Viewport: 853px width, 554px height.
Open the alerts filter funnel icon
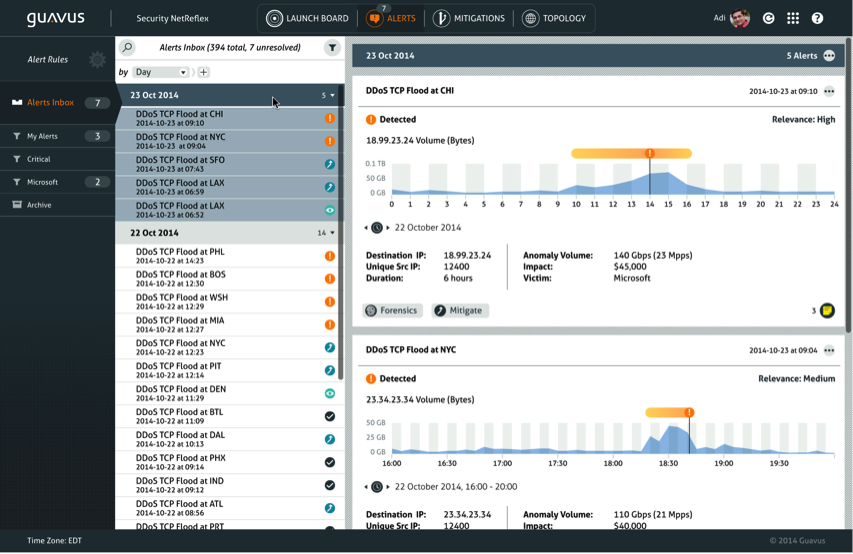click(x=332, y=47)
